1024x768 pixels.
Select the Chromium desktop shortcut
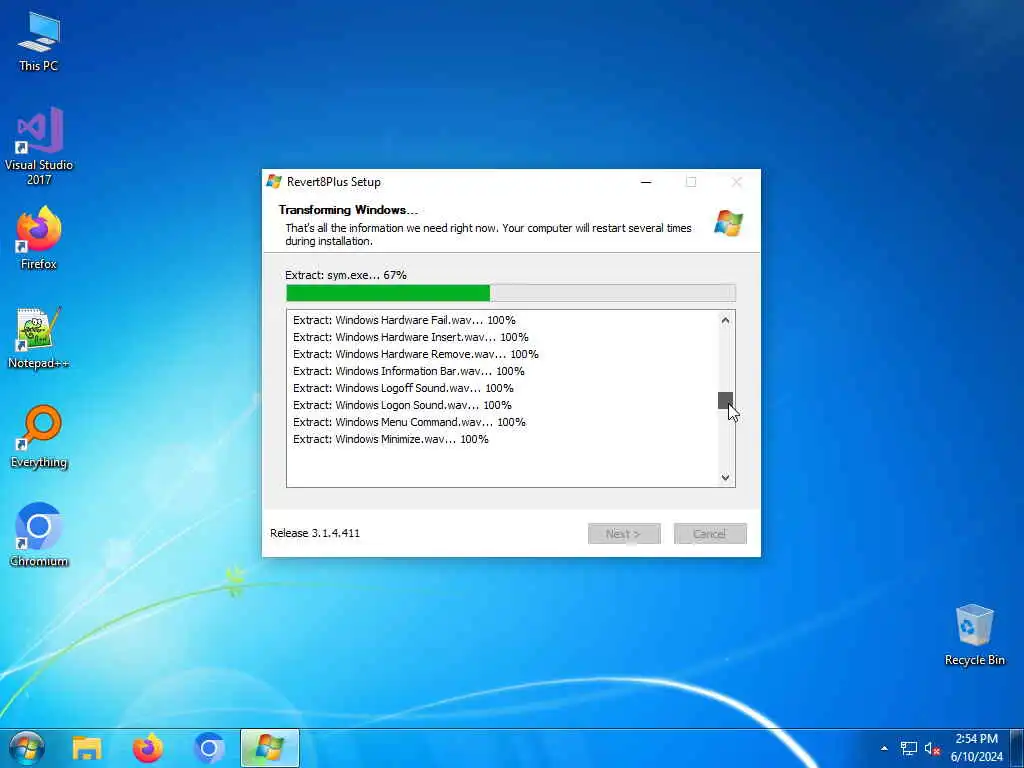click(39, 535)
